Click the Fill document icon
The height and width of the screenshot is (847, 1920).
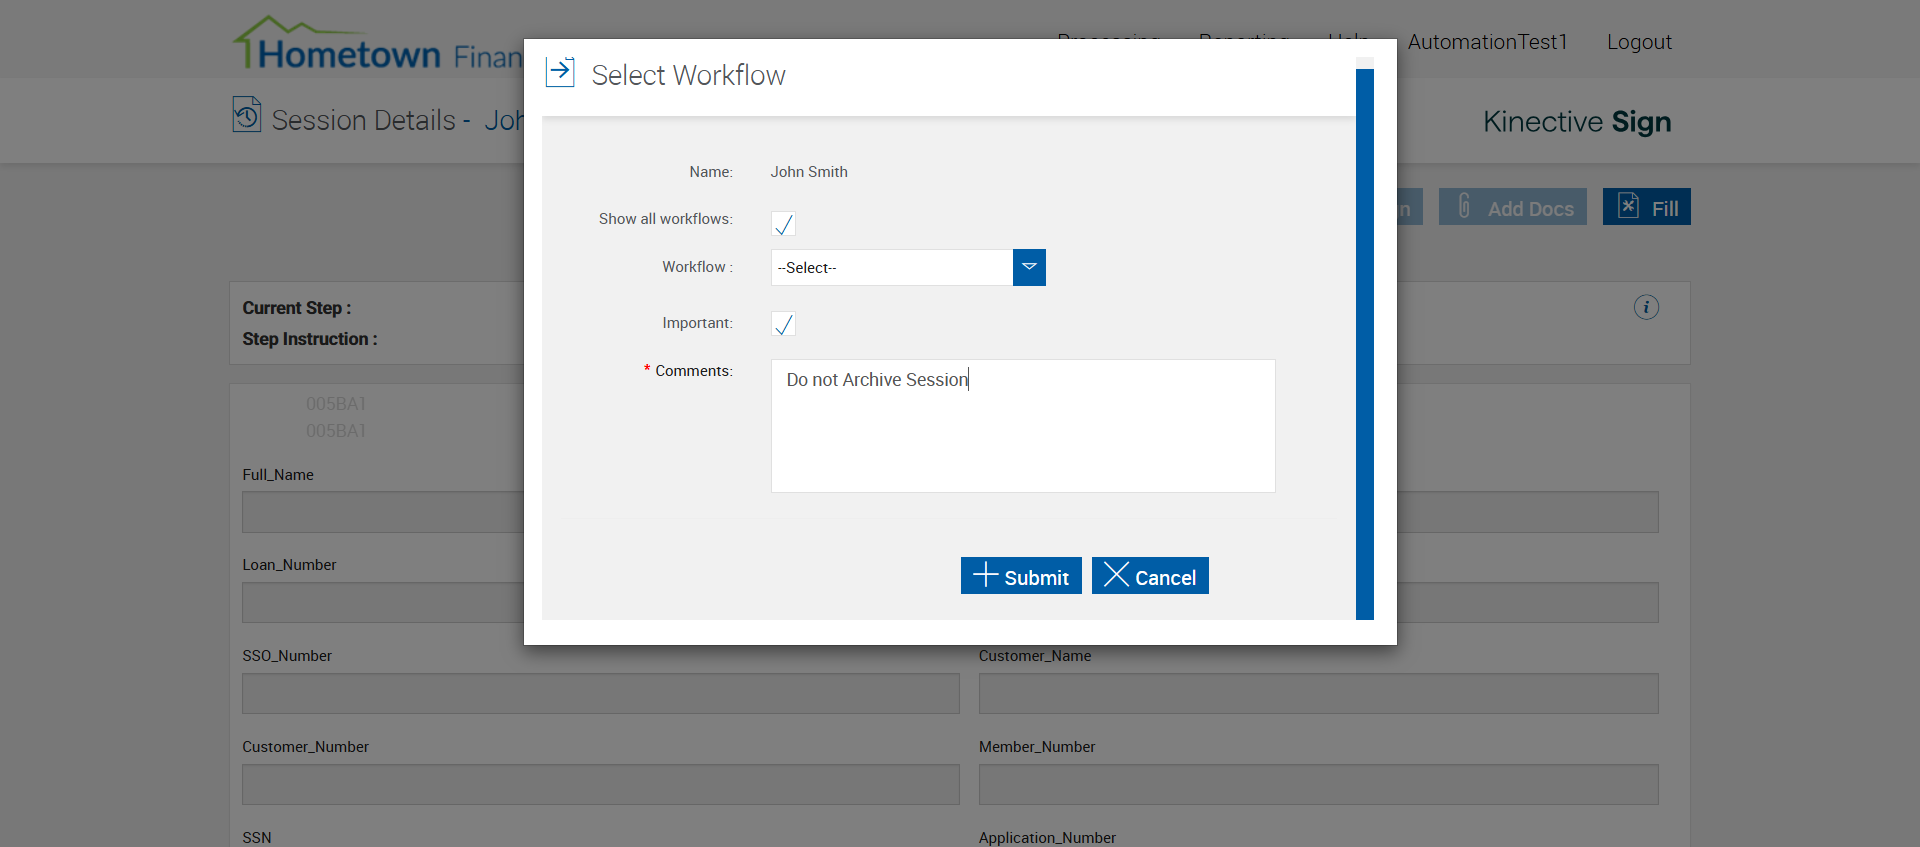point(1628,206)
